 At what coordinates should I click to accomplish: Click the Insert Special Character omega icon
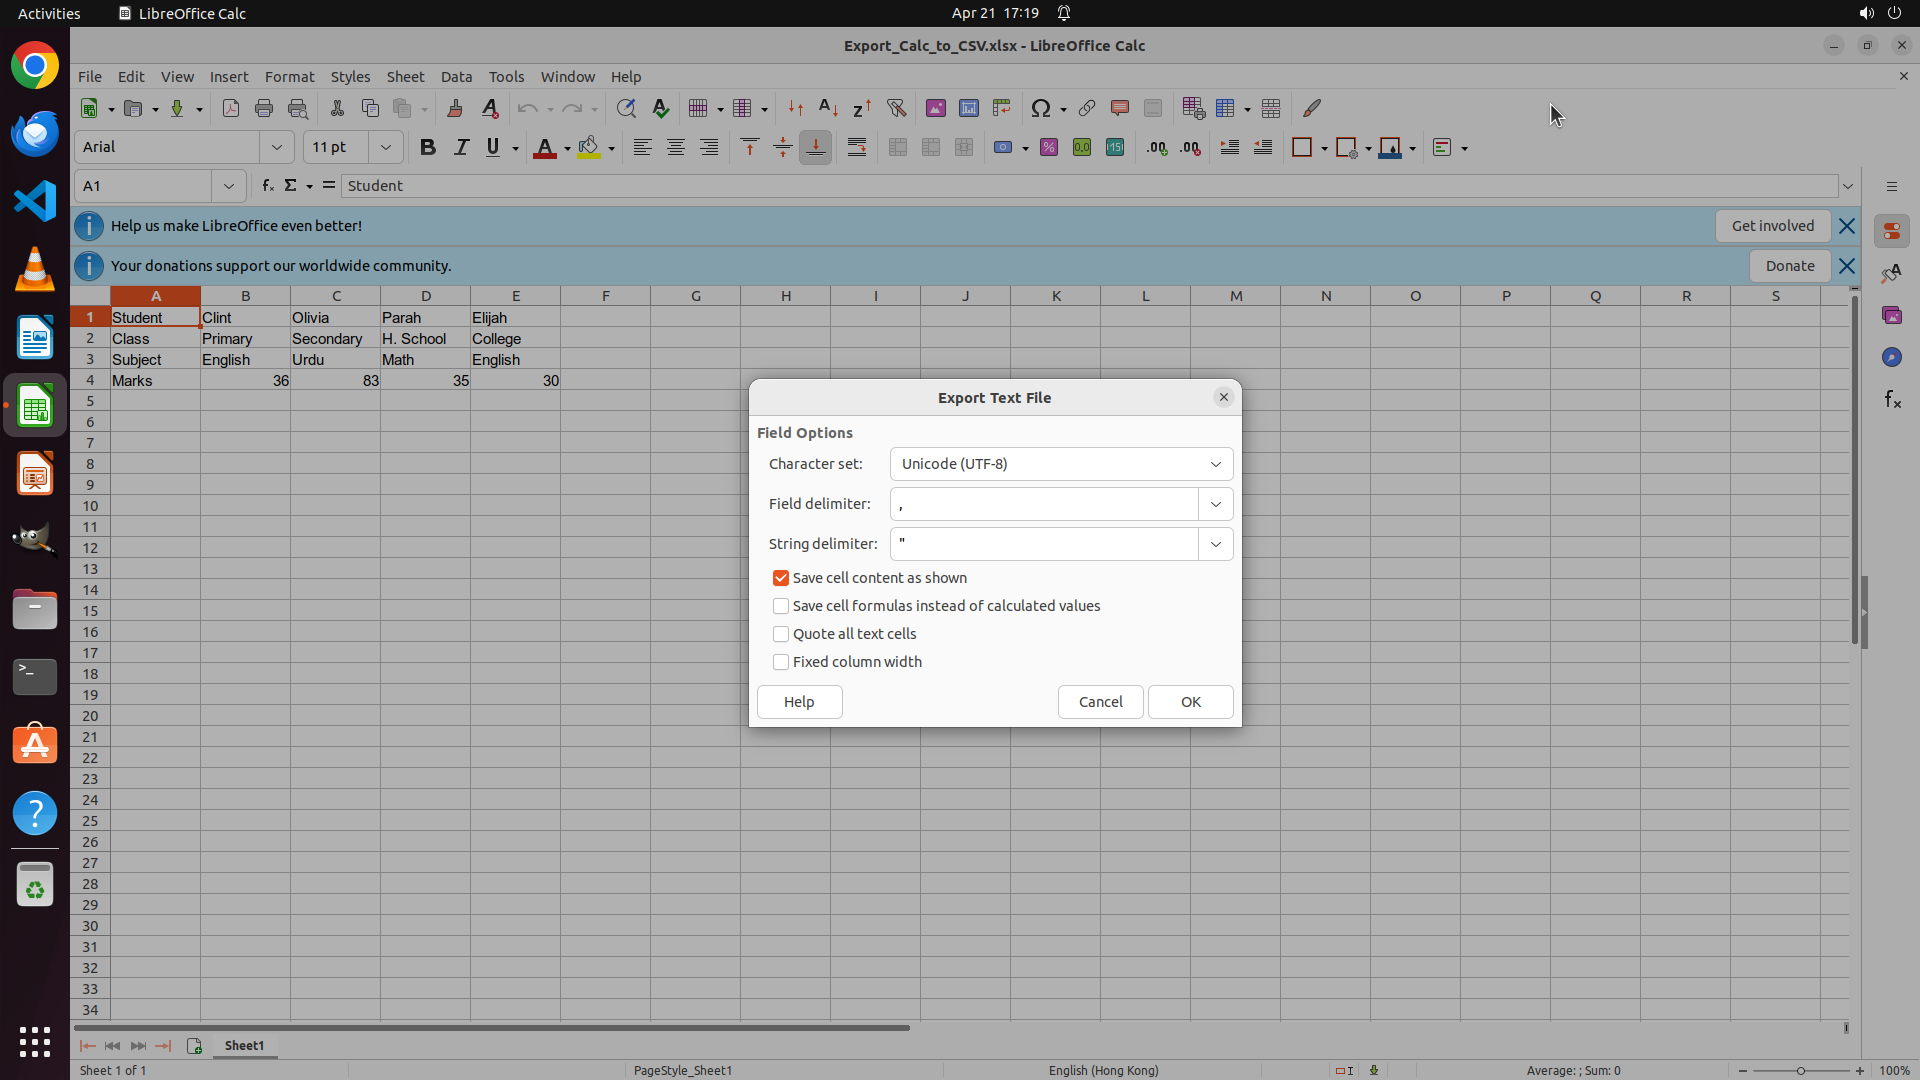(1041, 108)
